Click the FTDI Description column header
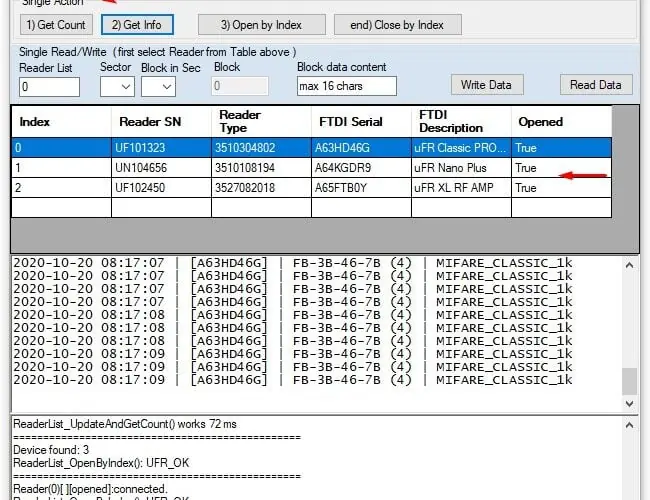The image size is (650, 500). pos(461,121)
